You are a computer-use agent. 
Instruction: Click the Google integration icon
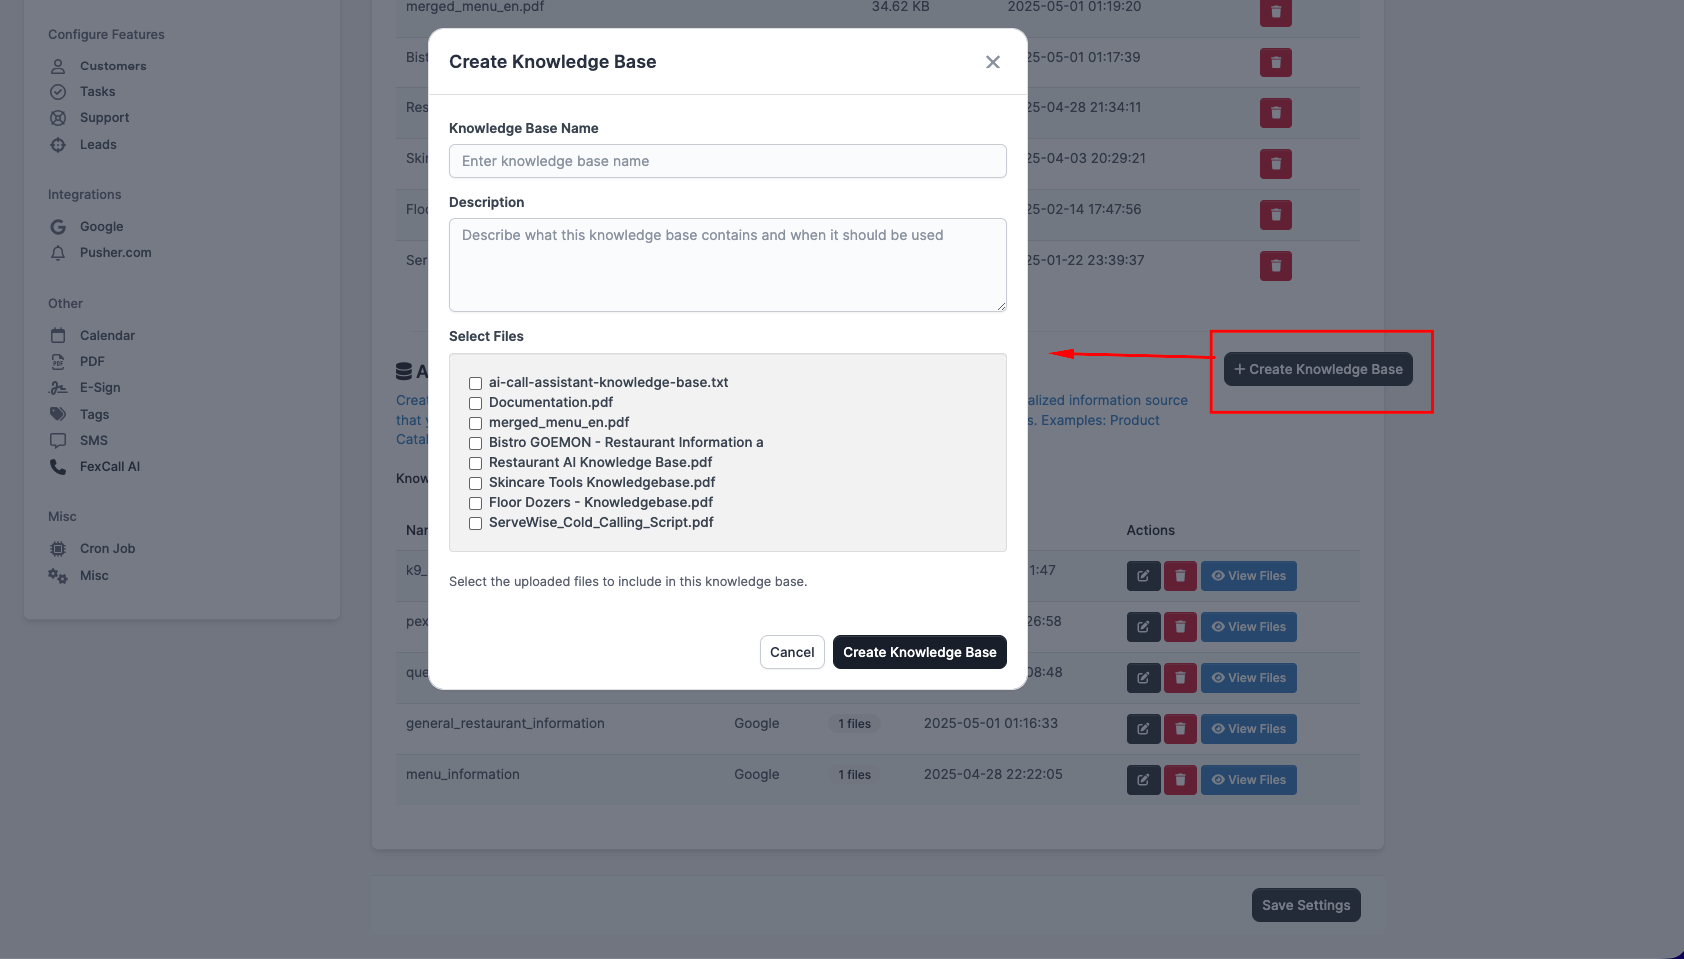click(x=58, y=227)
